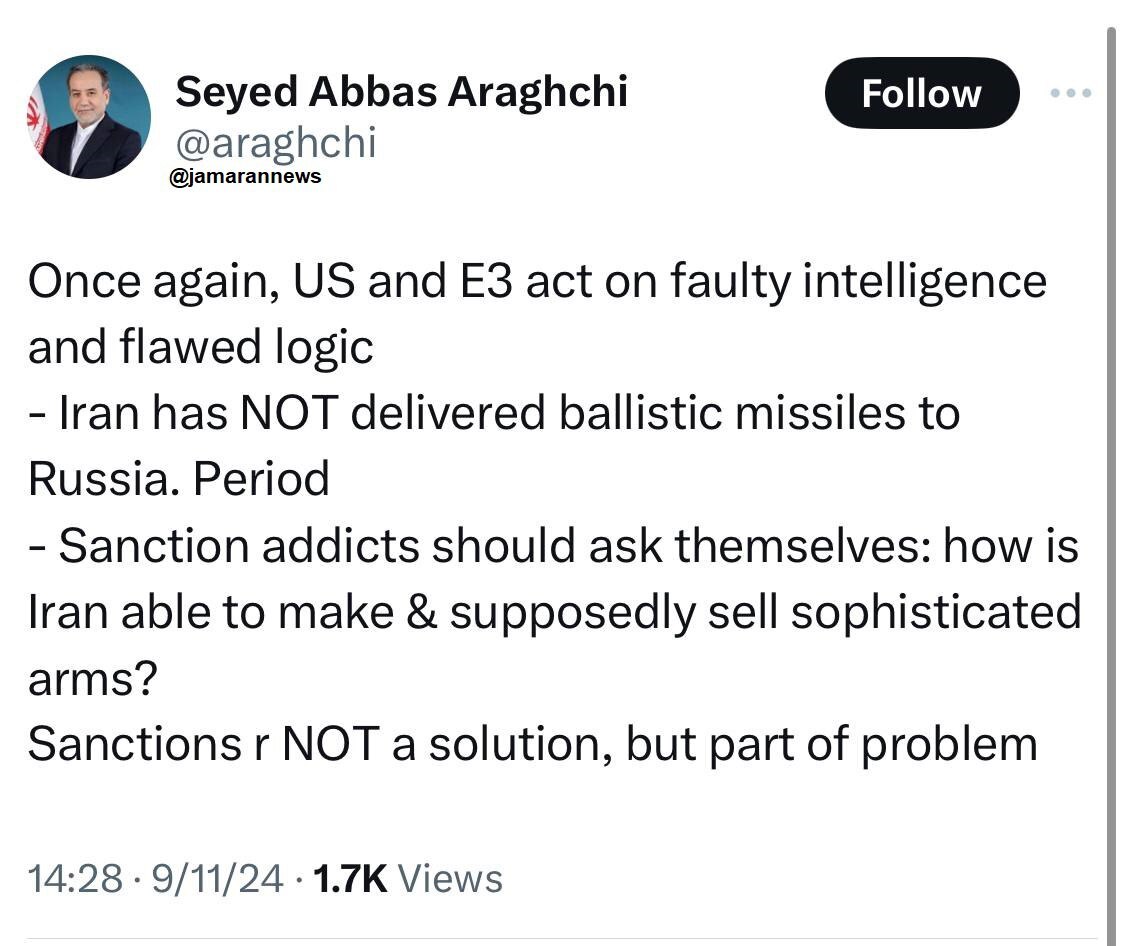Click the Follow button
The image size is (1125, 946).
point(921,94)
